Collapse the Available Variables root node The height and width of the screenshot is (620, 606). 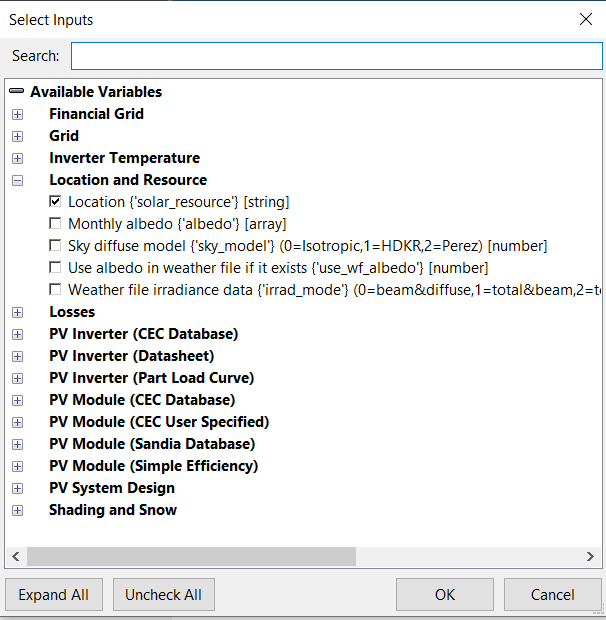coord(17,92)
